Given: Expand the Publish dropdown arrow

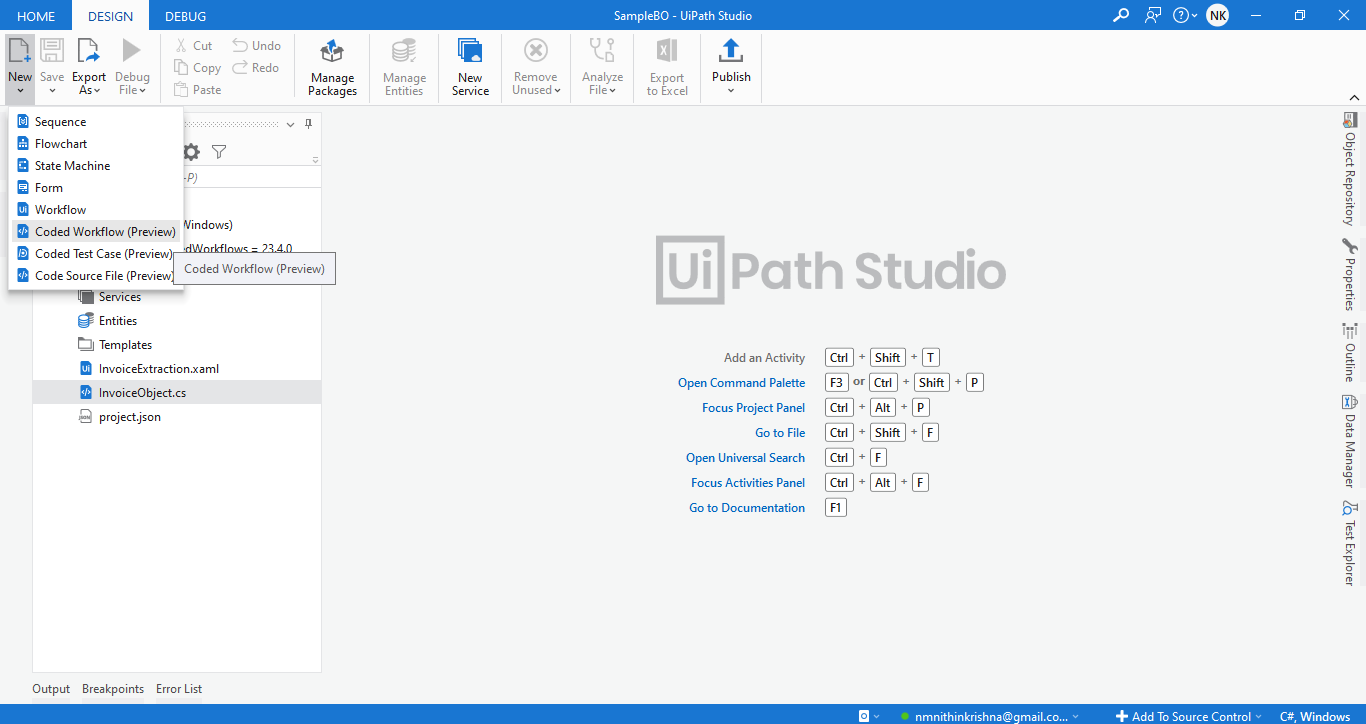Looking at the screenshot, I should [731, 91].
